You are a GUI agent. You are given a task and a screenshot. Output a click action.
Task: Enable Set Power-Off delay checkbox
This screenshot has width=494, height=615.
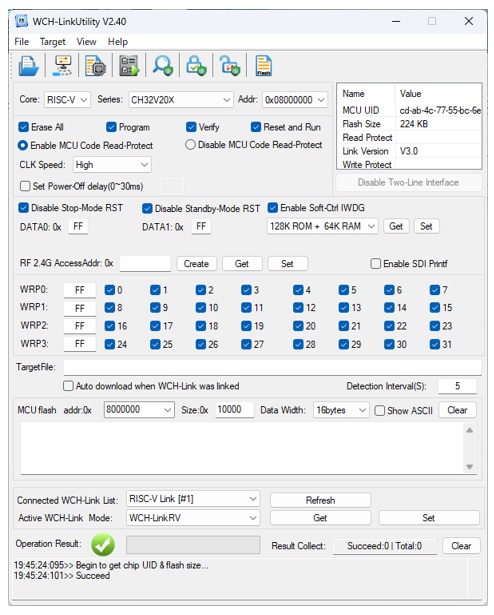tap(25, 186)
